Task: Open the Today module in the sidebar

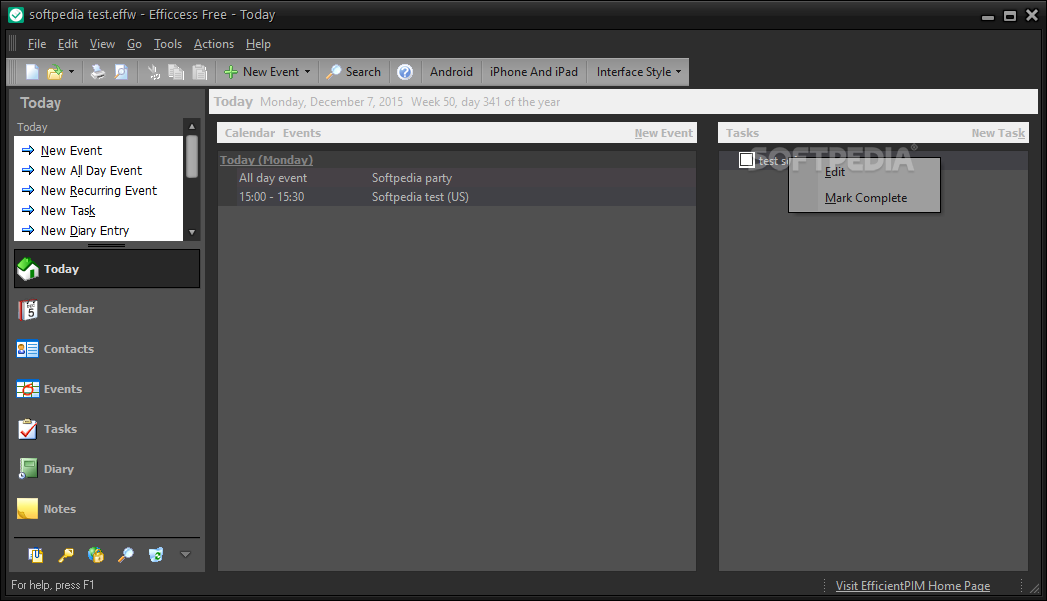Action: coord(107,269)
